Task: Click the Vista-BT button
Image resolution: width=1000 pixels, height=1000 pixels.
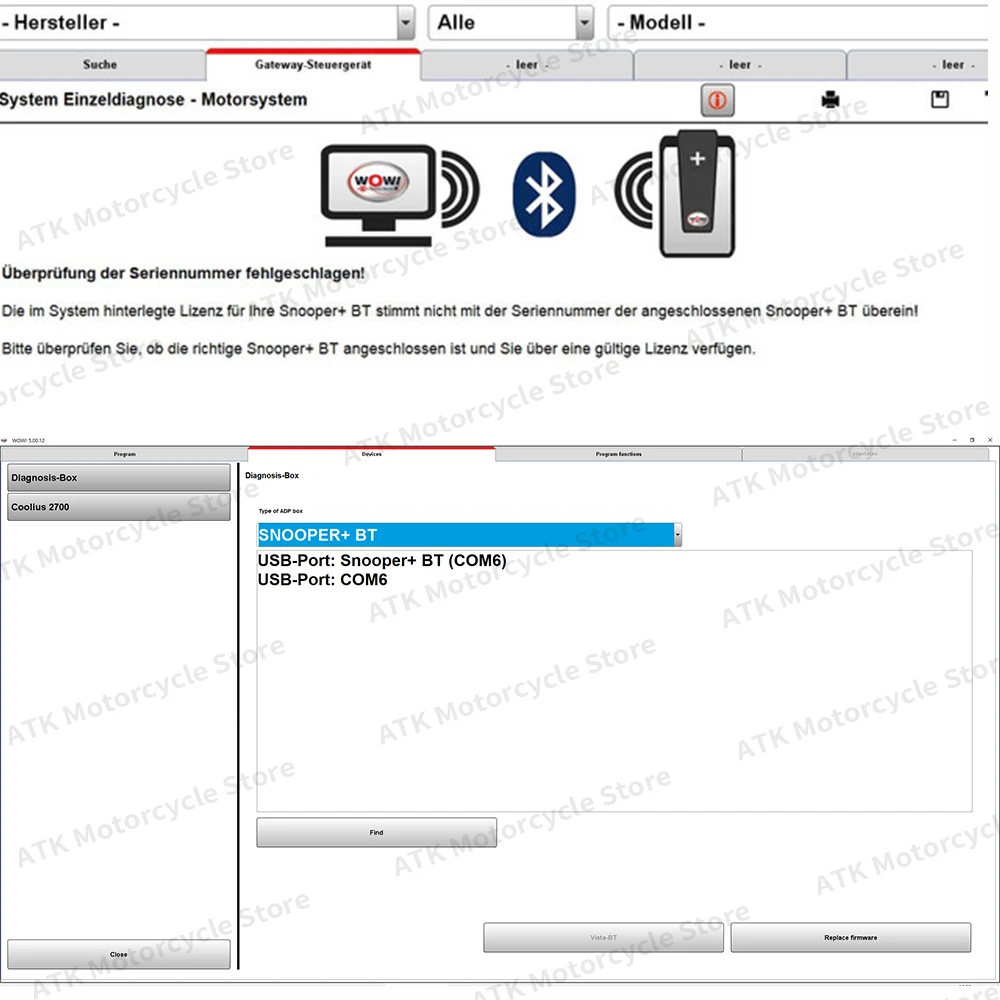Action: click(603, 937)
